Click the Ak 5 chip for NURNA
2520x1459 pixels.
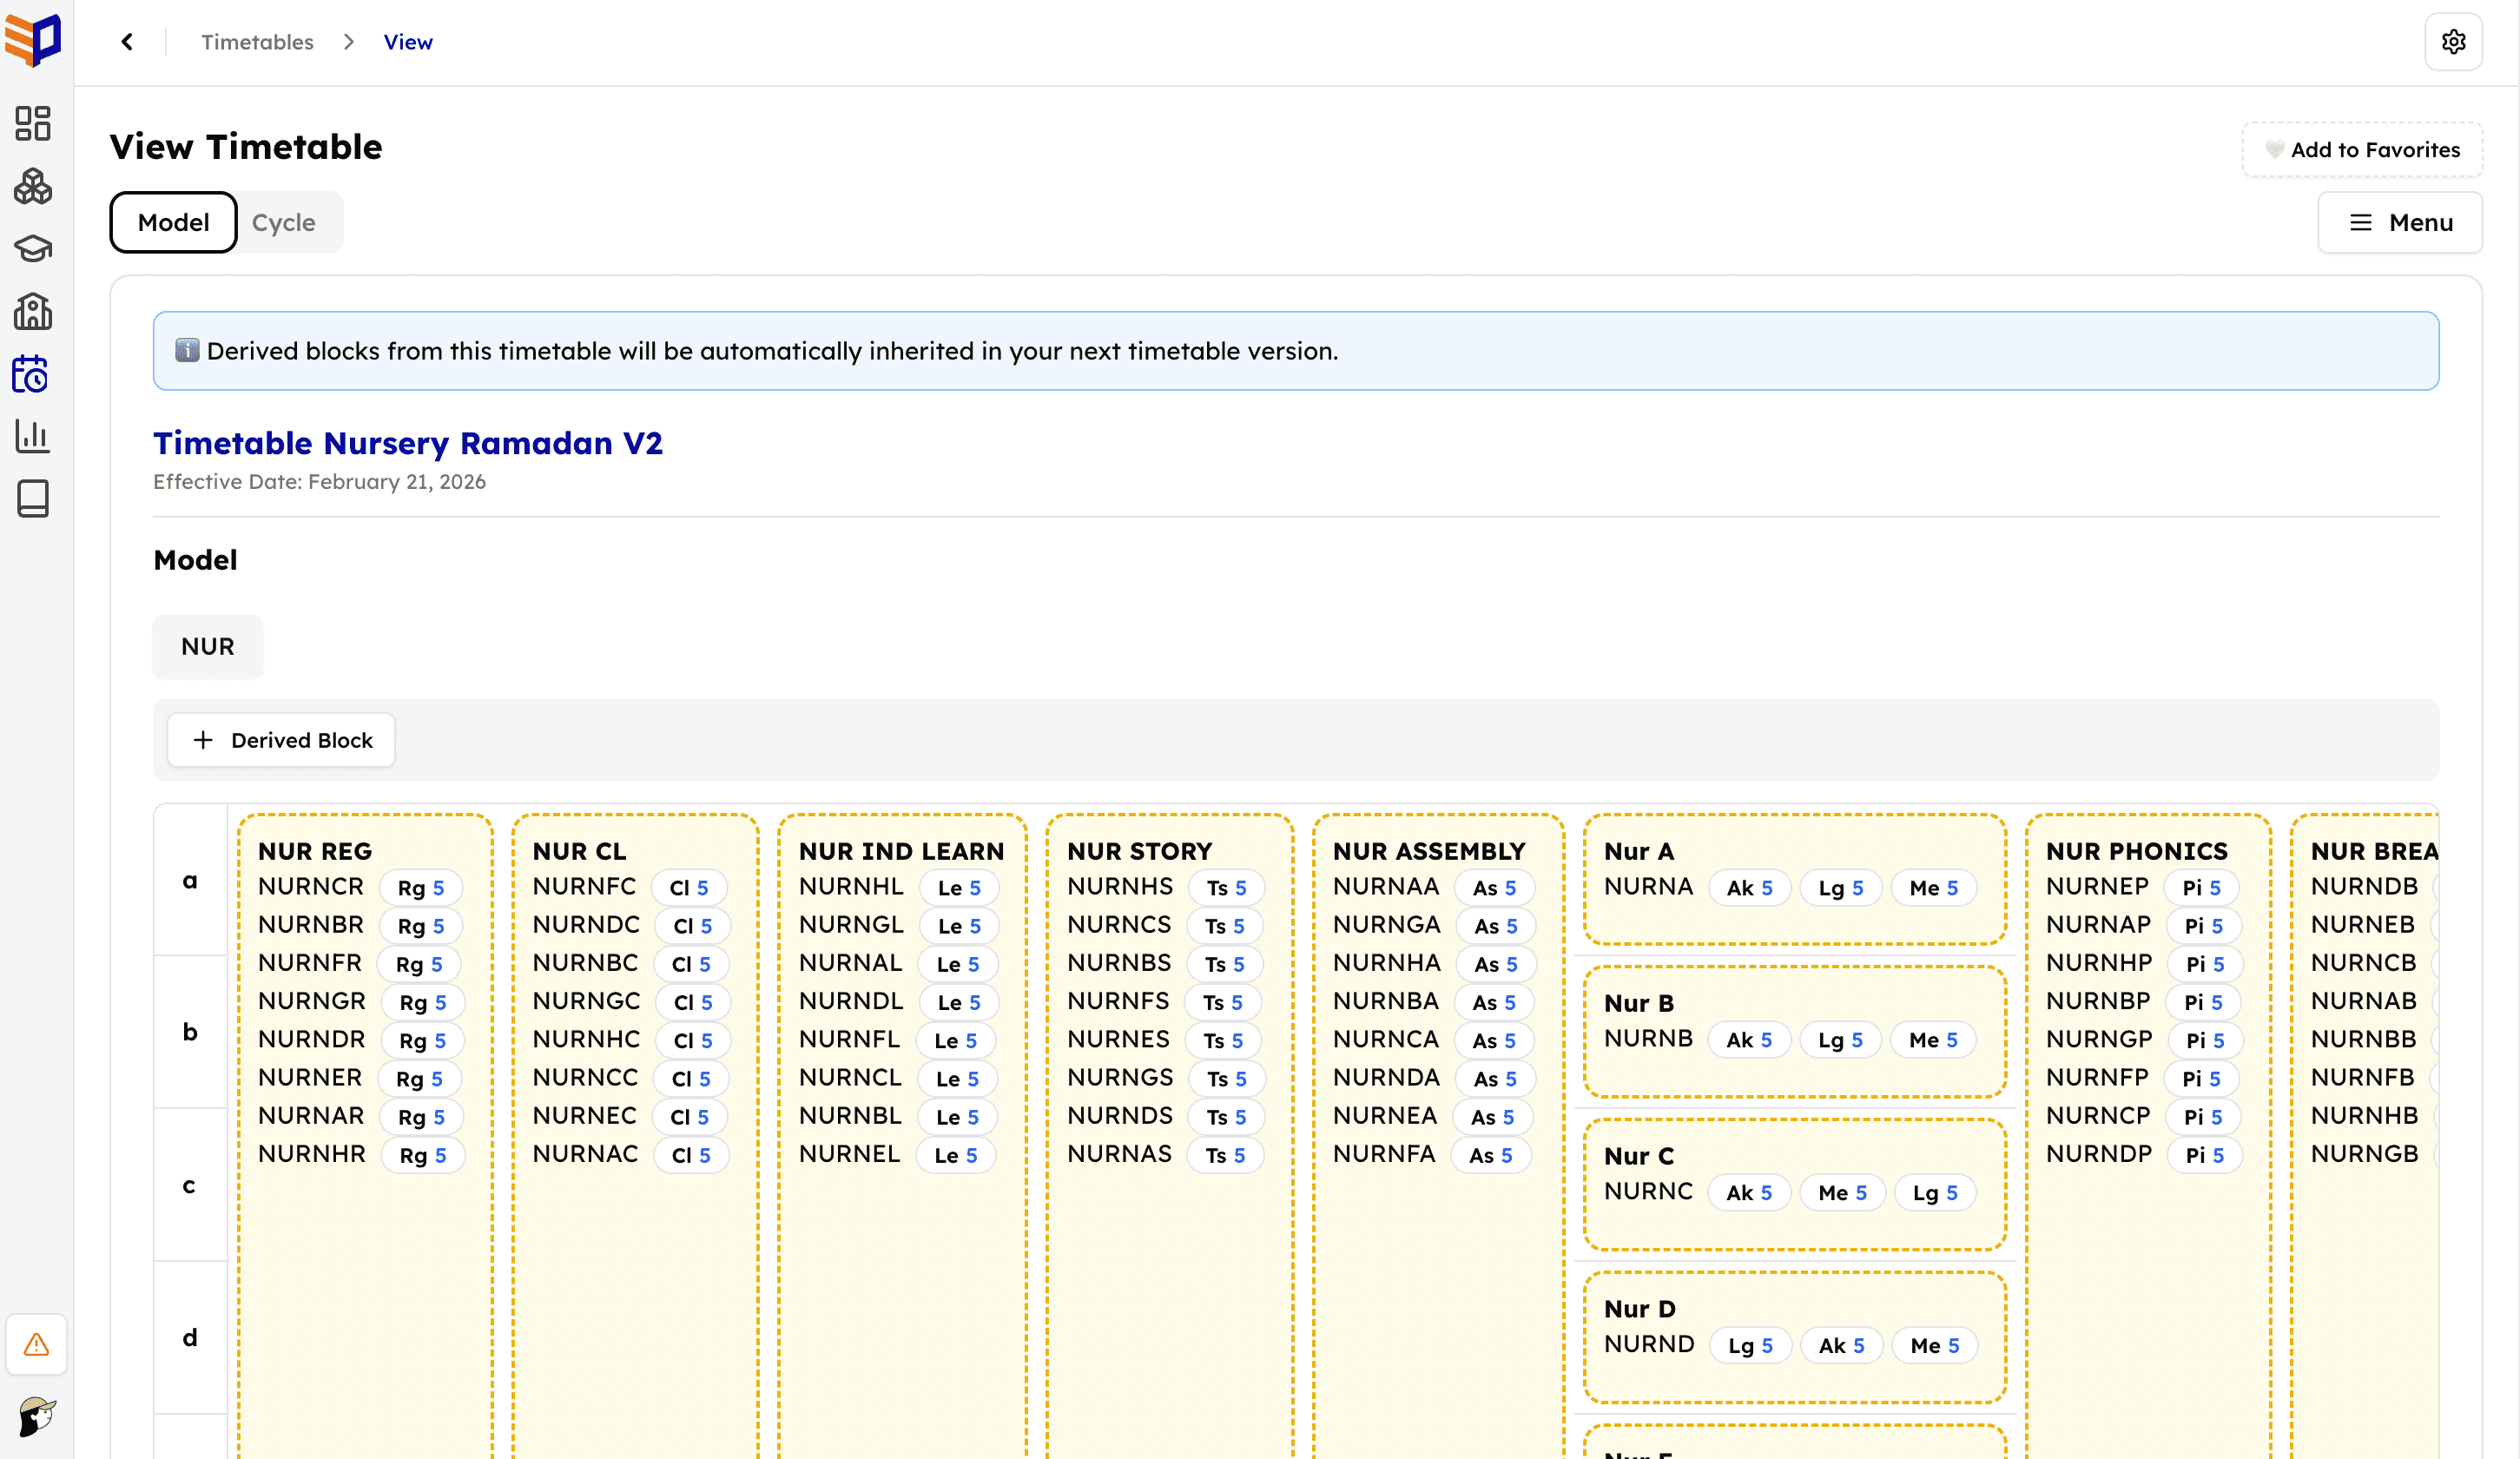(x=1749, y=888)
